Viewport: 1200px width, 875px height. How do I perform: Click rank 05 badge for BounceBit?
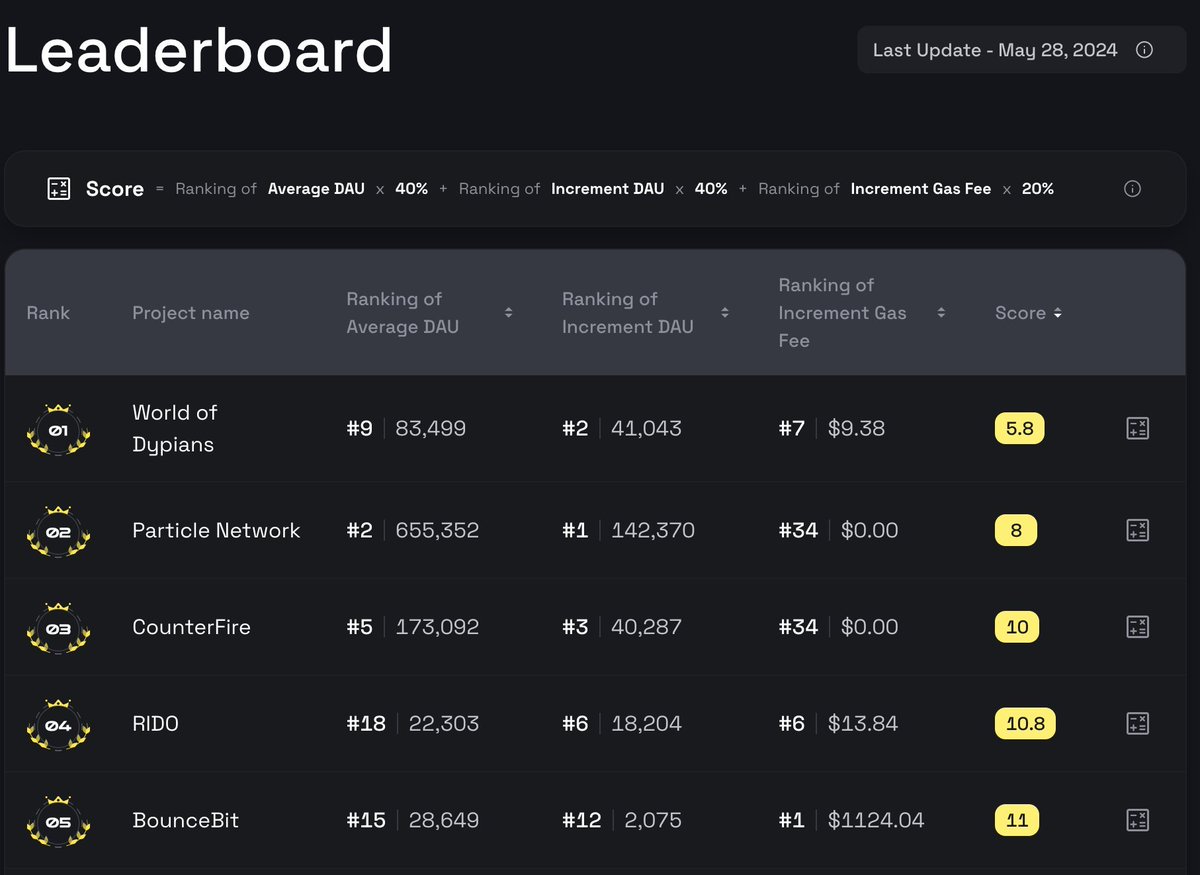tap(58, 821)
